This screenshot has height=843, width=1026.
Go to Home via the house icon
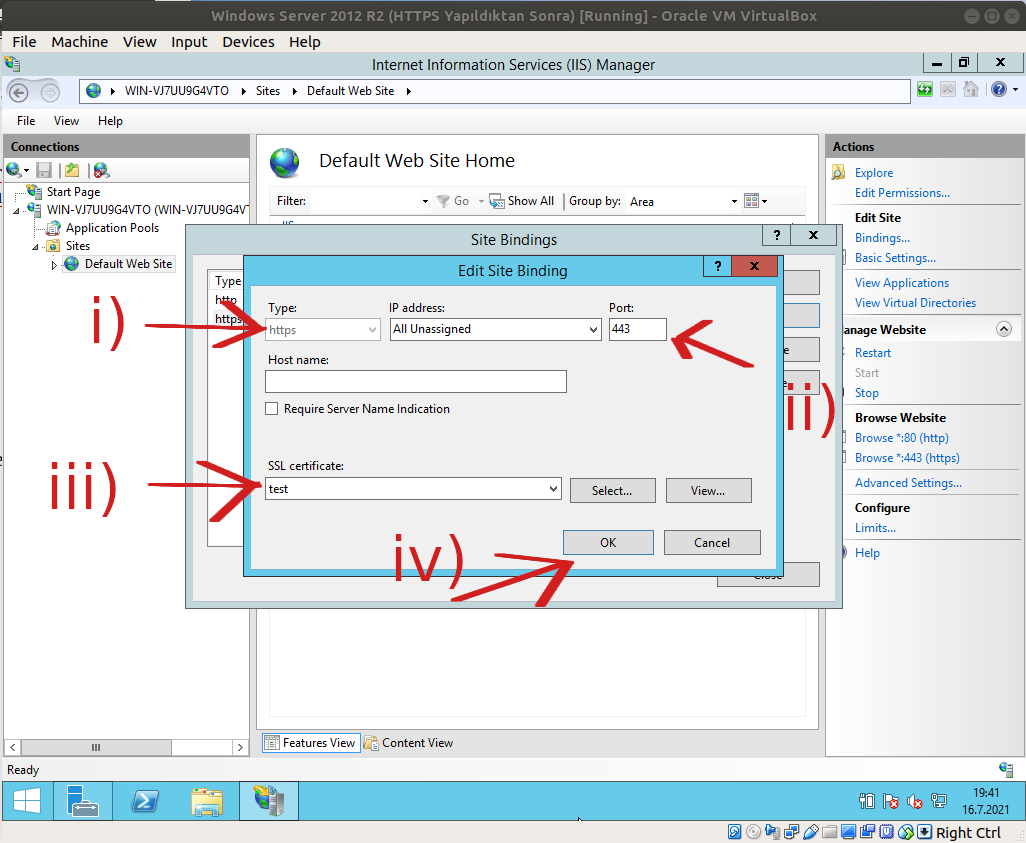point(971,90)
